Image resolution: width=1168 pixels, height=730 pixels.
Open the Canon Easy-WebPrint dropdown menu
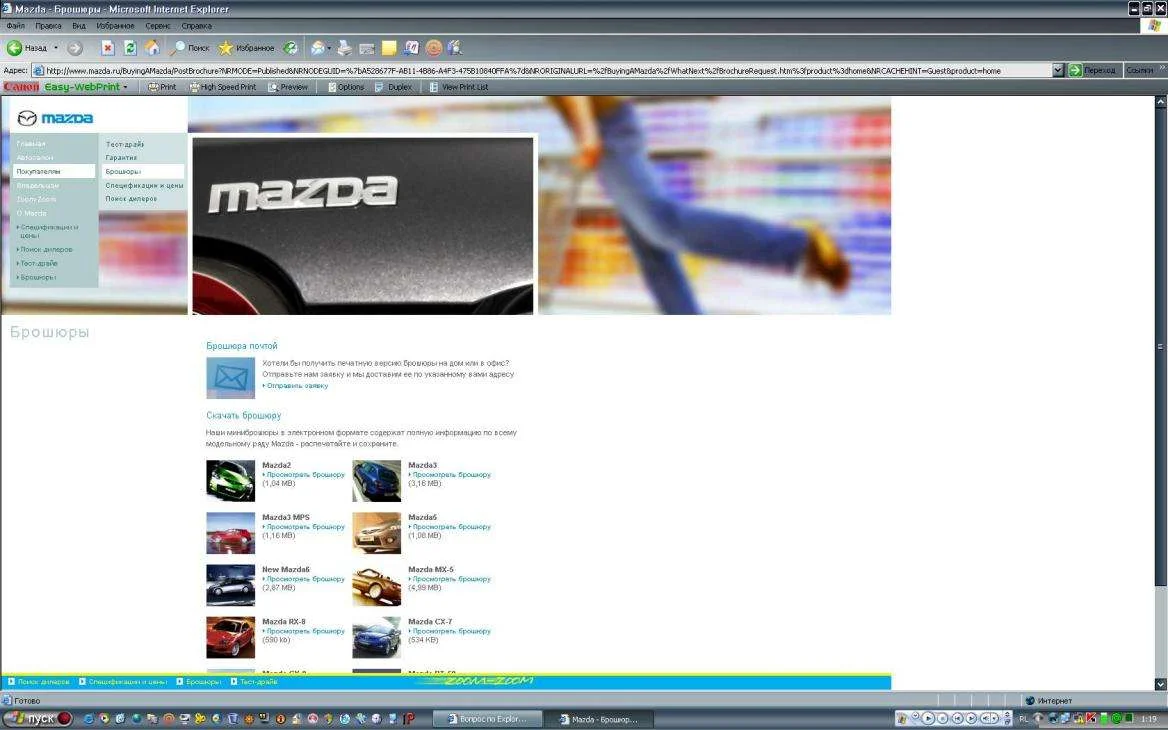[125, 87]
